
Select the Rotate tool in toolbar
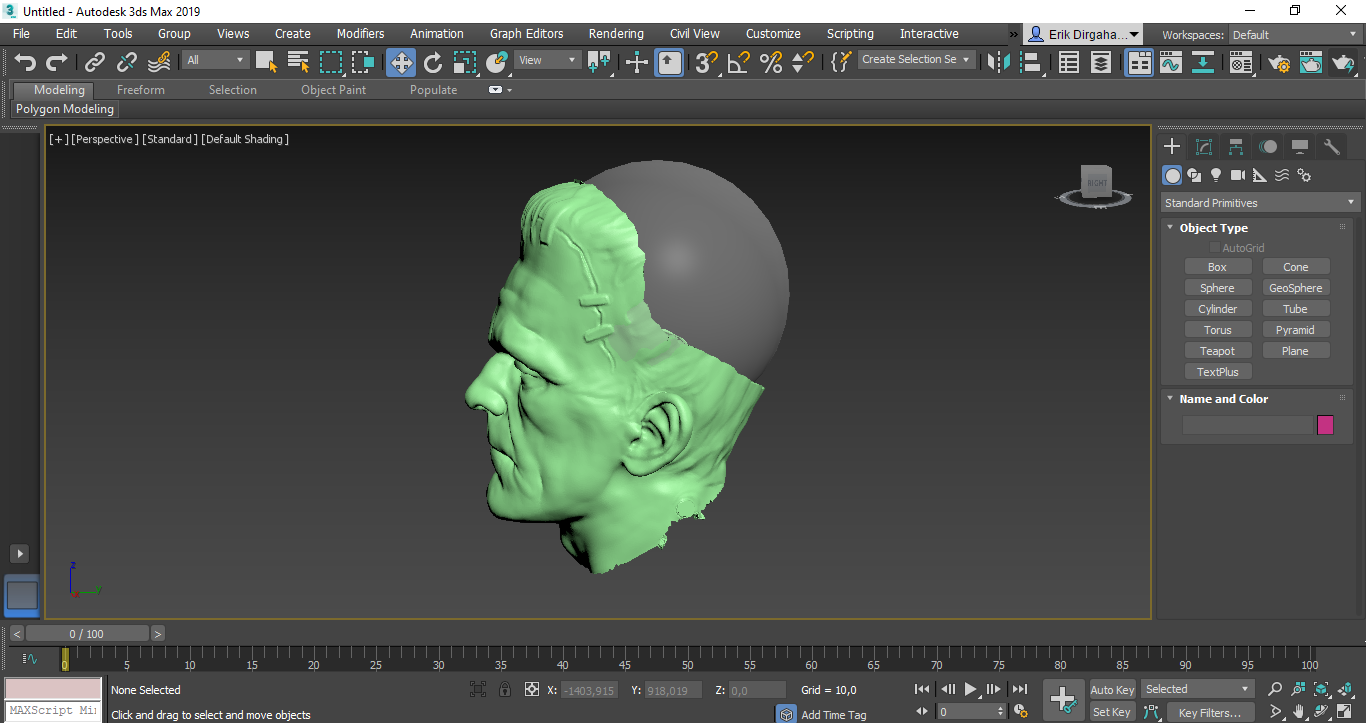click(432, 62)
